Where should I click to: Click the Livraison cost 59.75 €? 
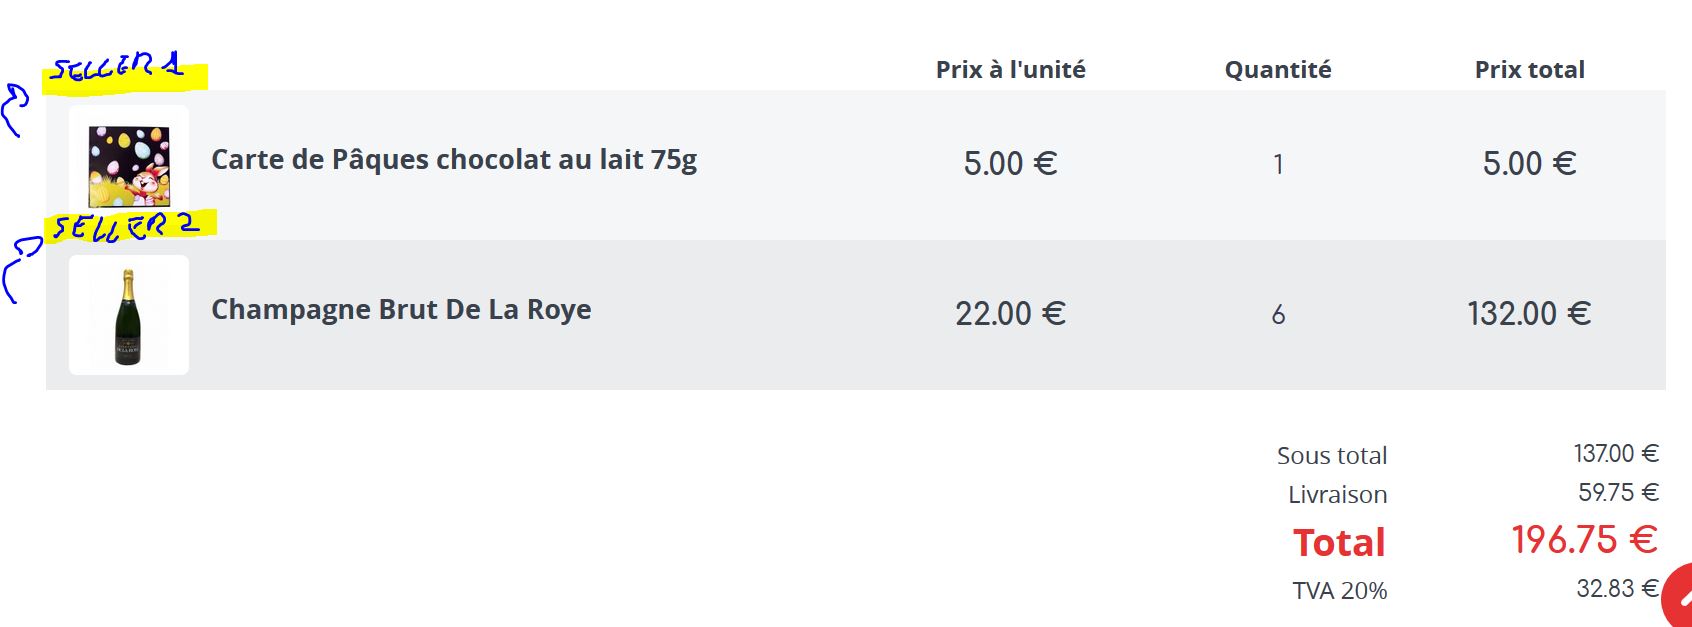pyautogui.click(x=1617, y=493)
